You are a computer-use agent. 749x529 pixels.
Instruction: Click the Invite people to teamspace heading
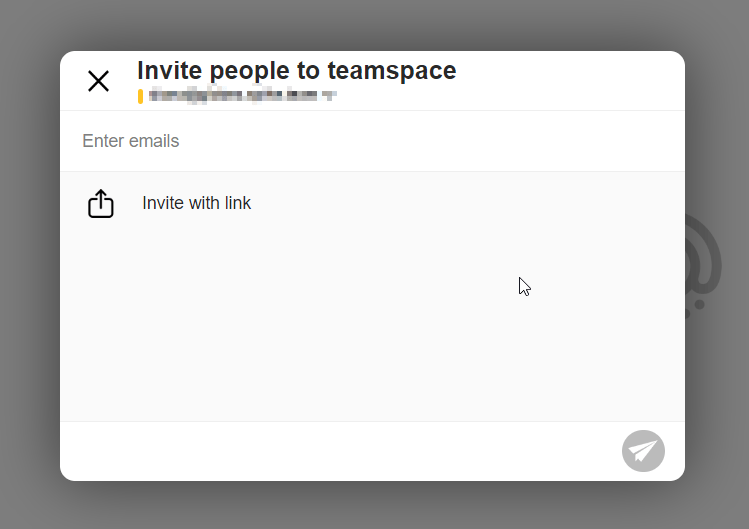(x=296, y=71)
